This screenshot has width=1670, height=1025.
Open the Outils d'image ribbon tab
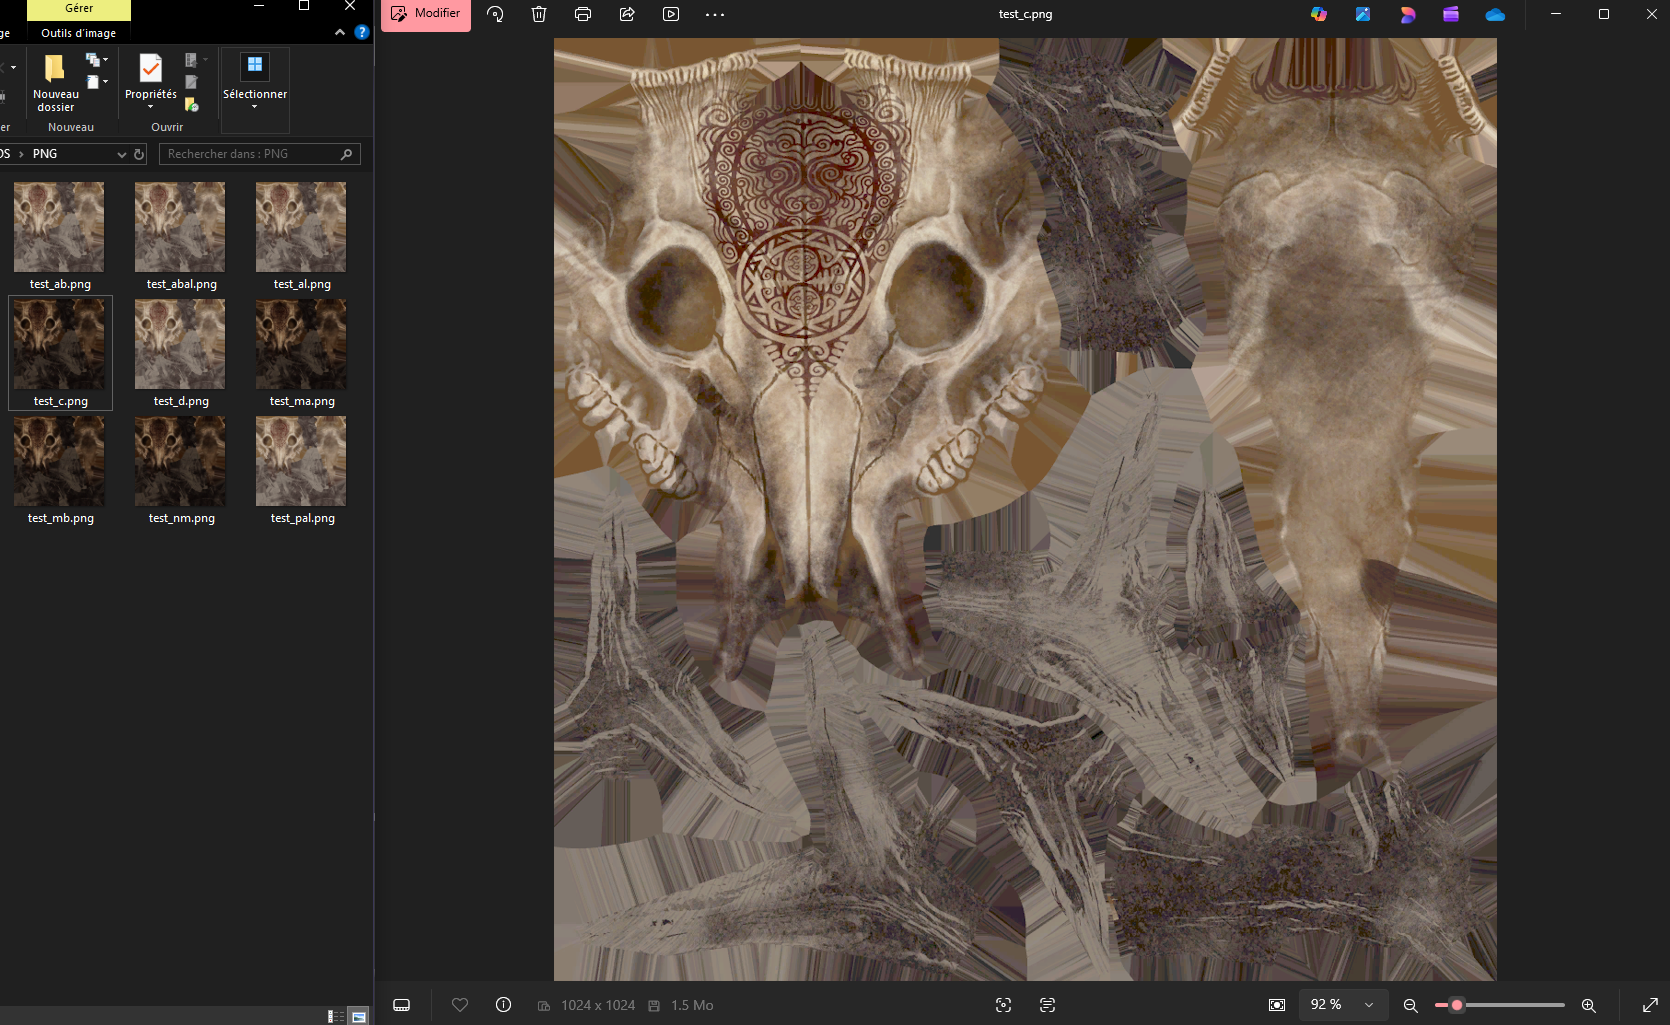[x=78, y=33]
